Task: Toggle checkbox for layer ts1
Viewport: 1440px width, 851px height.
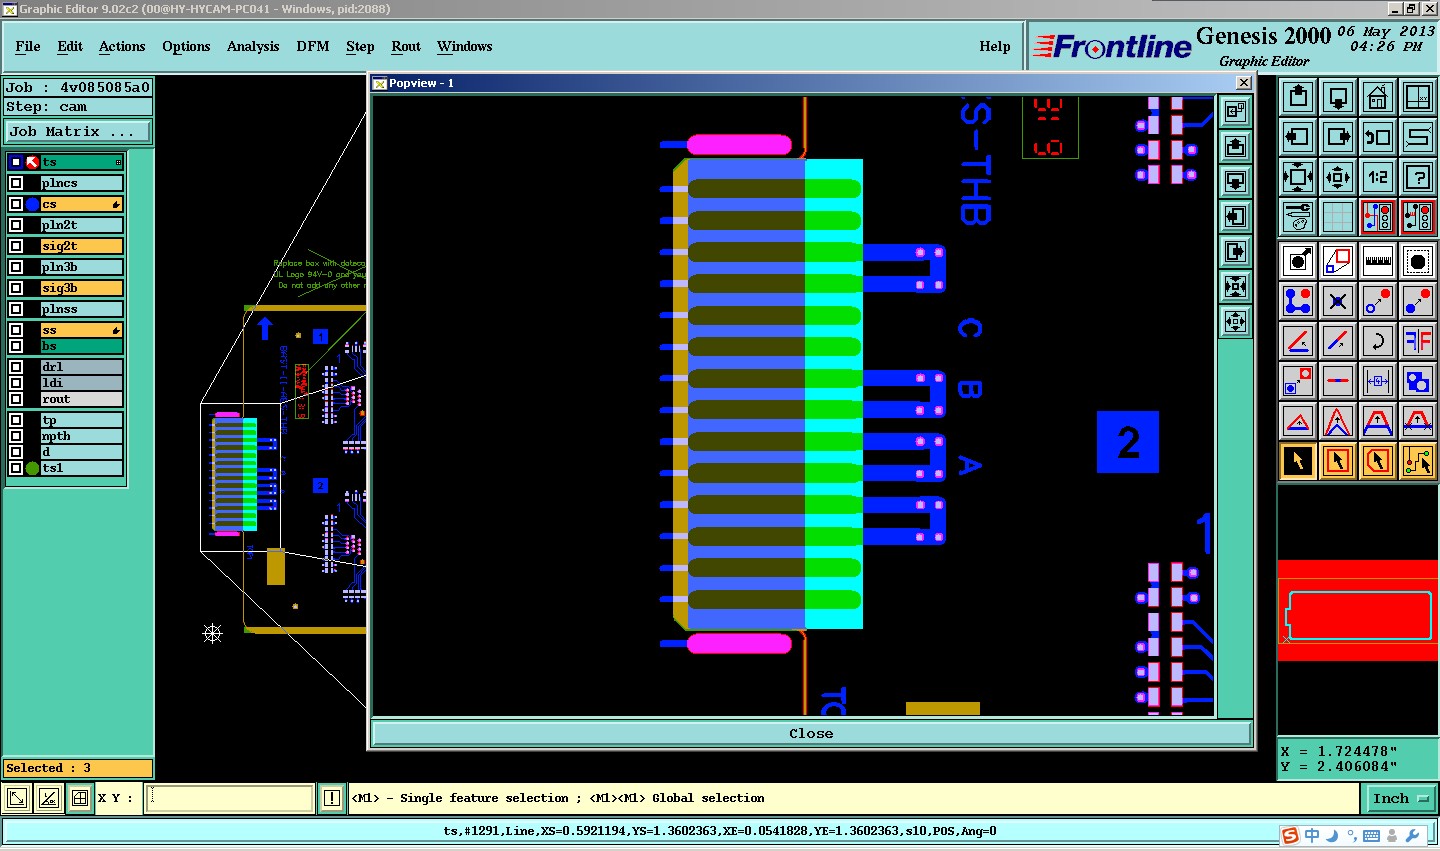Action: (16, 468)
